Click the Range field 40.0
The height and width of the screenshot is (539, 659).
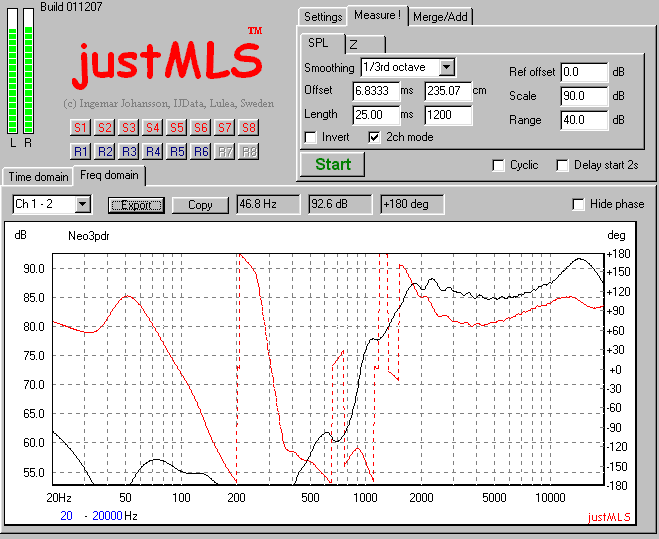coord(584,120)
